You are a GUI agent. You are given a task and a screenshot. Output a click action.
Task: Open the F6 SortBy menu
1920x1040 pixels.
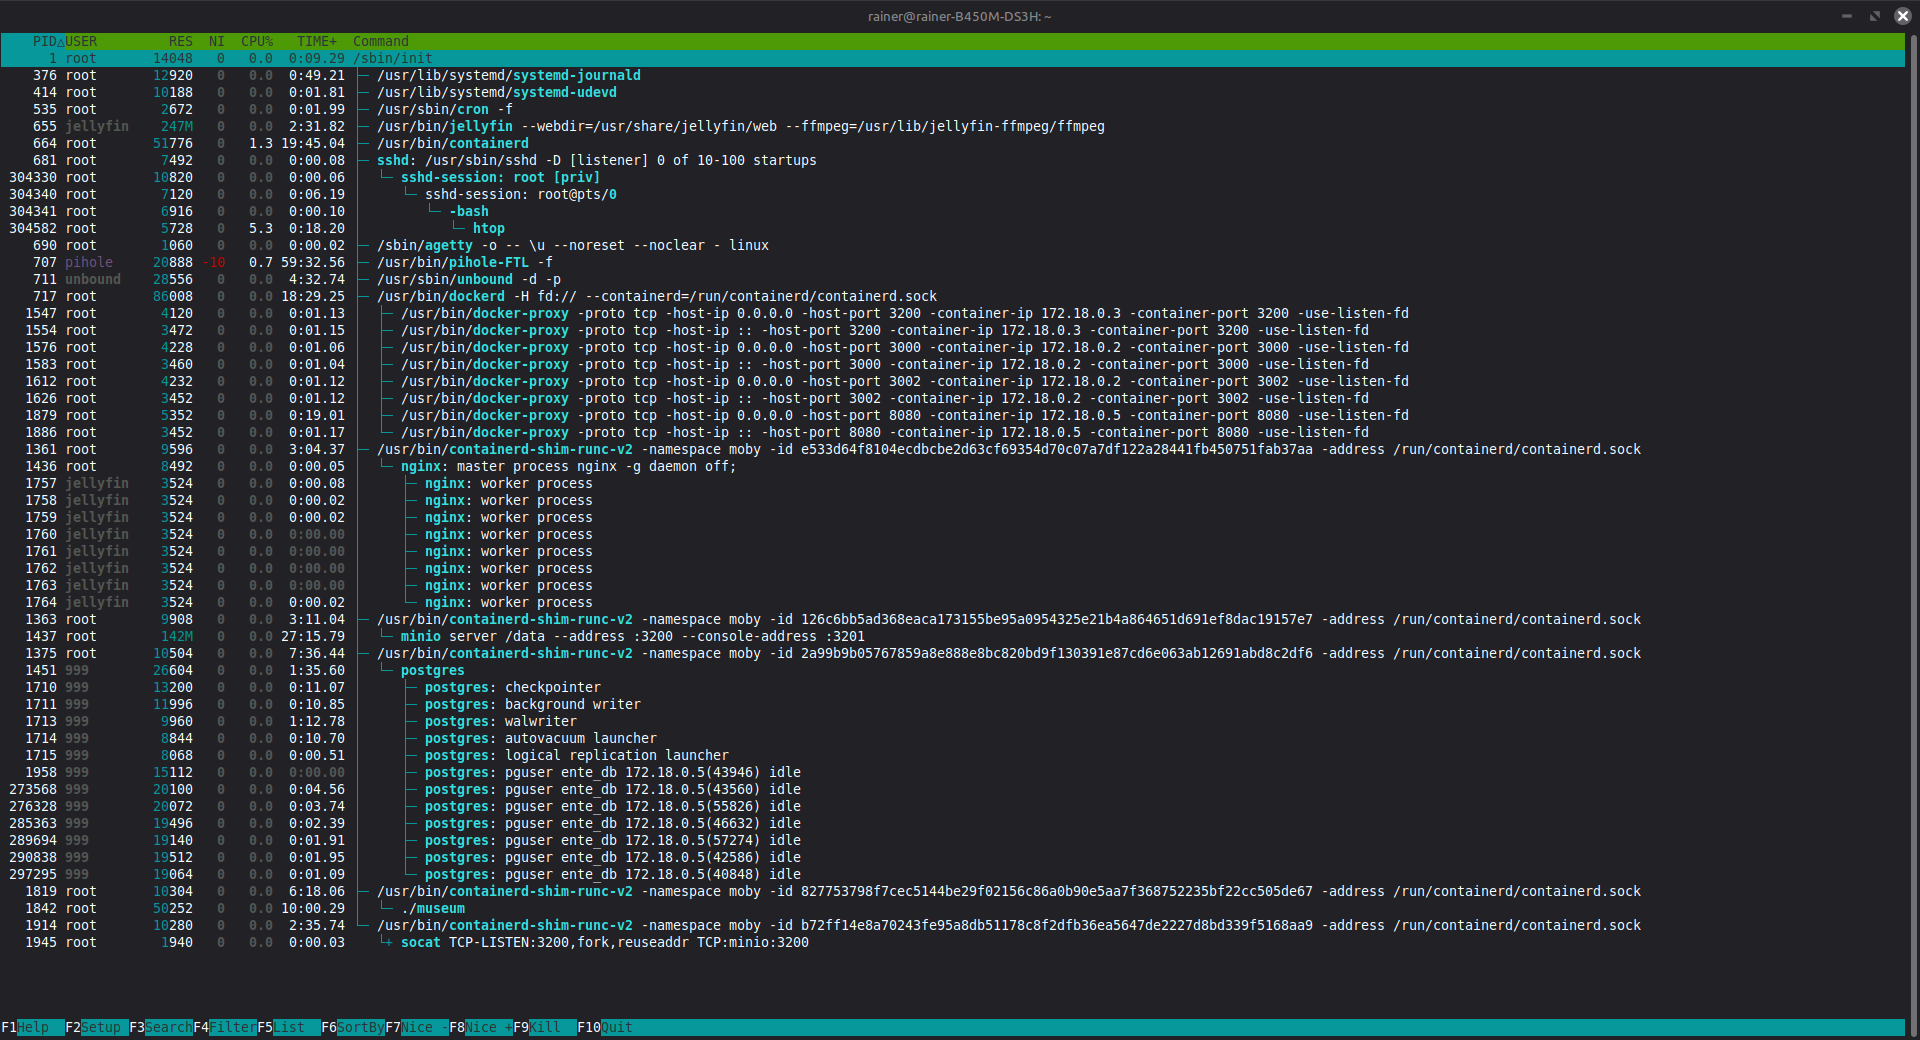tap(359, 1027)
